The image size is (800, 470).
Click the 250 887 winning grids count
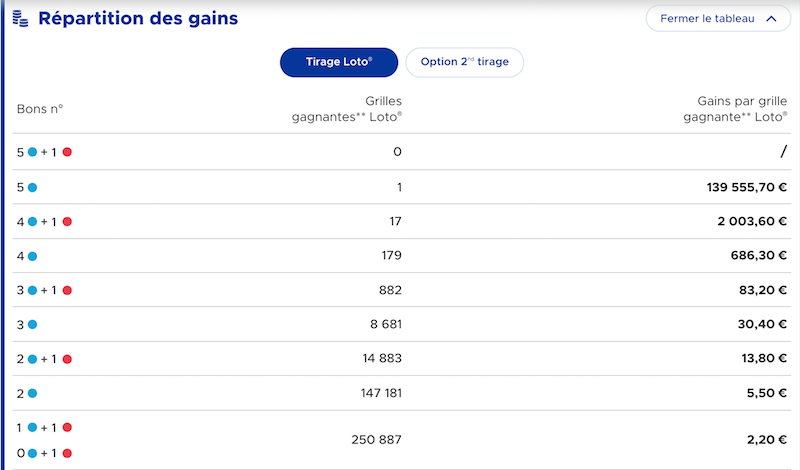pos(377,439)
